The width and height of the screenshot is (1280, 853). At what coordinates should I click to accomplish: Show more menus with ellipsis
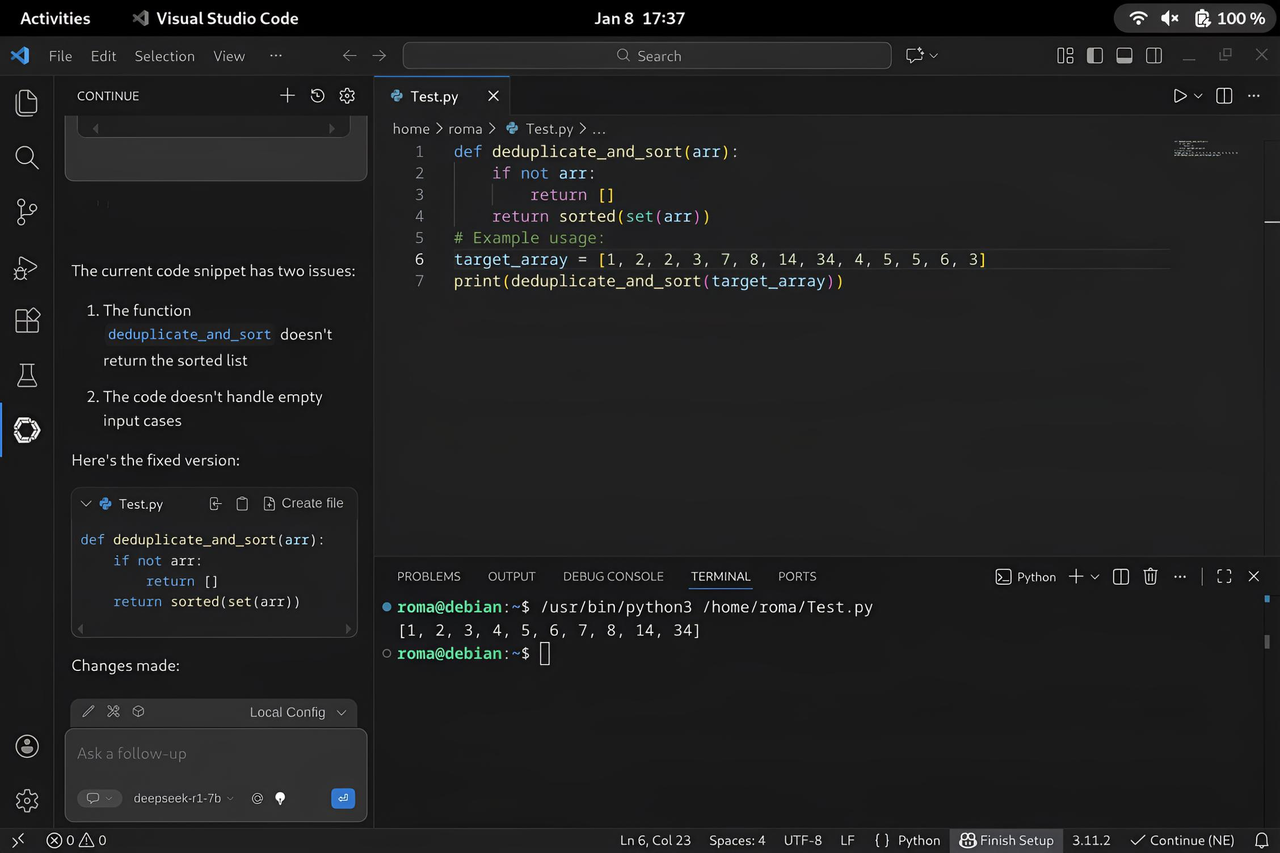[276, 56]
